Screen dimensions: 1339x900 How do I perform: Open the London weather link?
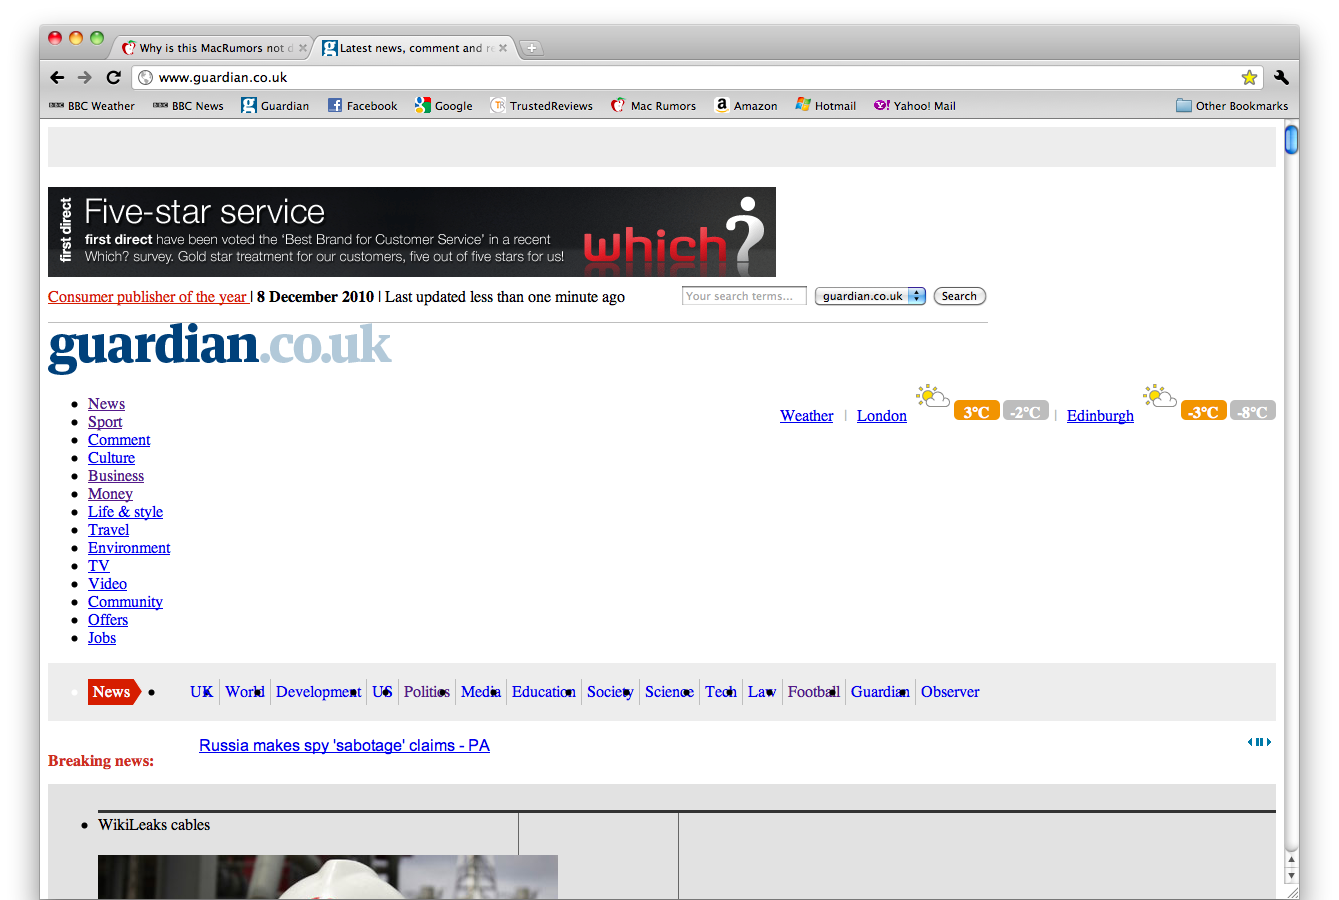tap(882, 416)
